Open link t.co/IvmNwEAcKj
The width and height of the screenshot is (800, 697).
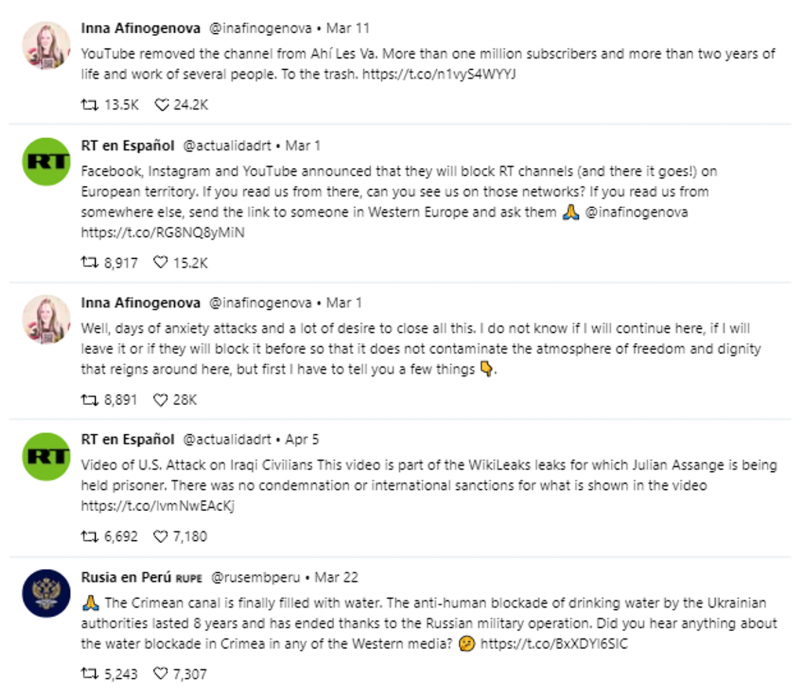pos(158,506)
